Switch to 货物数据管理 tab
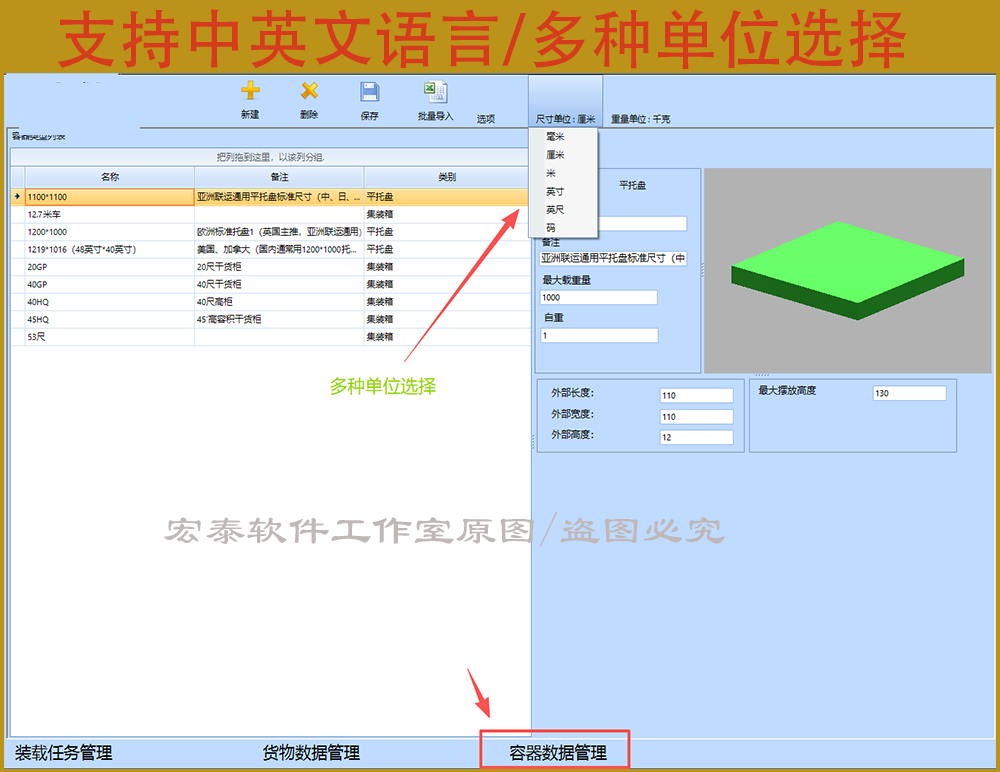Image resolution: width=1000 pixels, height=772 pixels. pyautogui.click(x=311, y=753)
